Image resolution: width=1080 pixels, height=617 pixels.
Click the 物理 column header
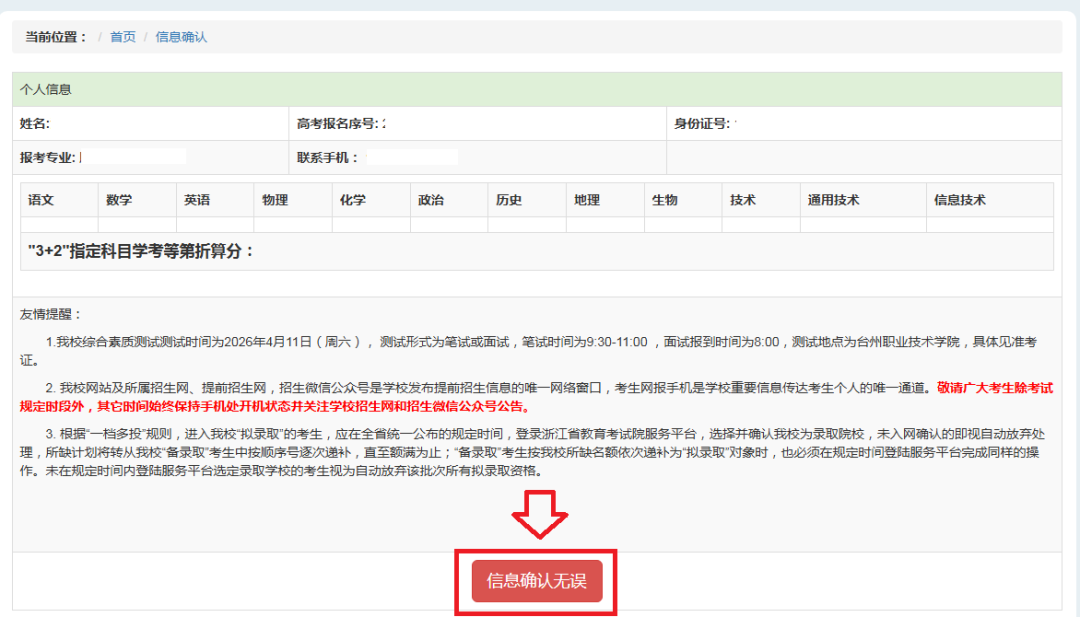coord(275,200)
